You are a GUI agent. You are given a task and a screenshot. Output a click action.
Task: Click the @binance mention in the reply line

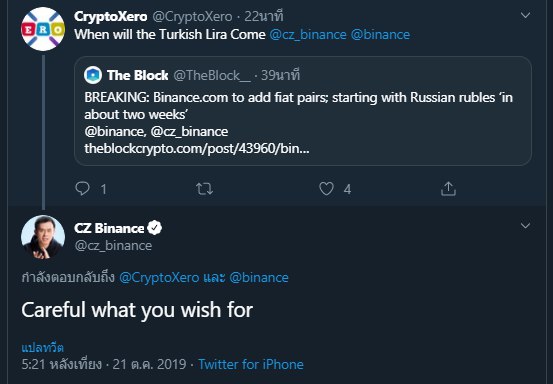(259, 278)
